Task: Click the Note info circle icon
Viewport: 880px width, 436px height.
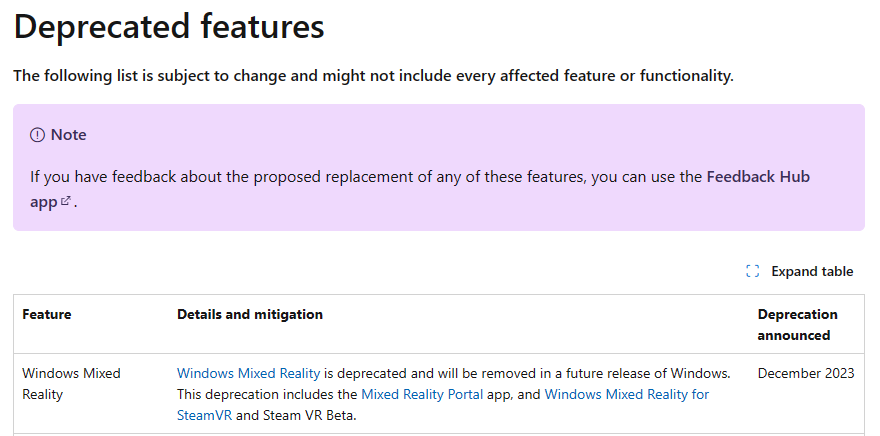Action: click(x=37, y=135)
